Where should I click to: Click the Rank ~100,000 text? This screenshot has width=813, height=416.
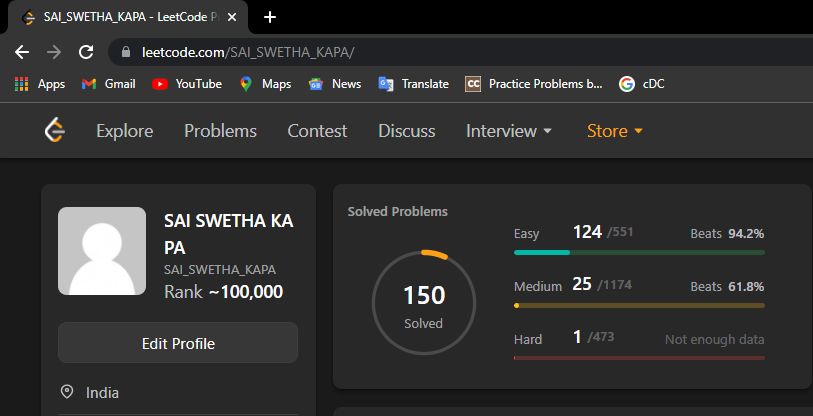coord(223,292)
